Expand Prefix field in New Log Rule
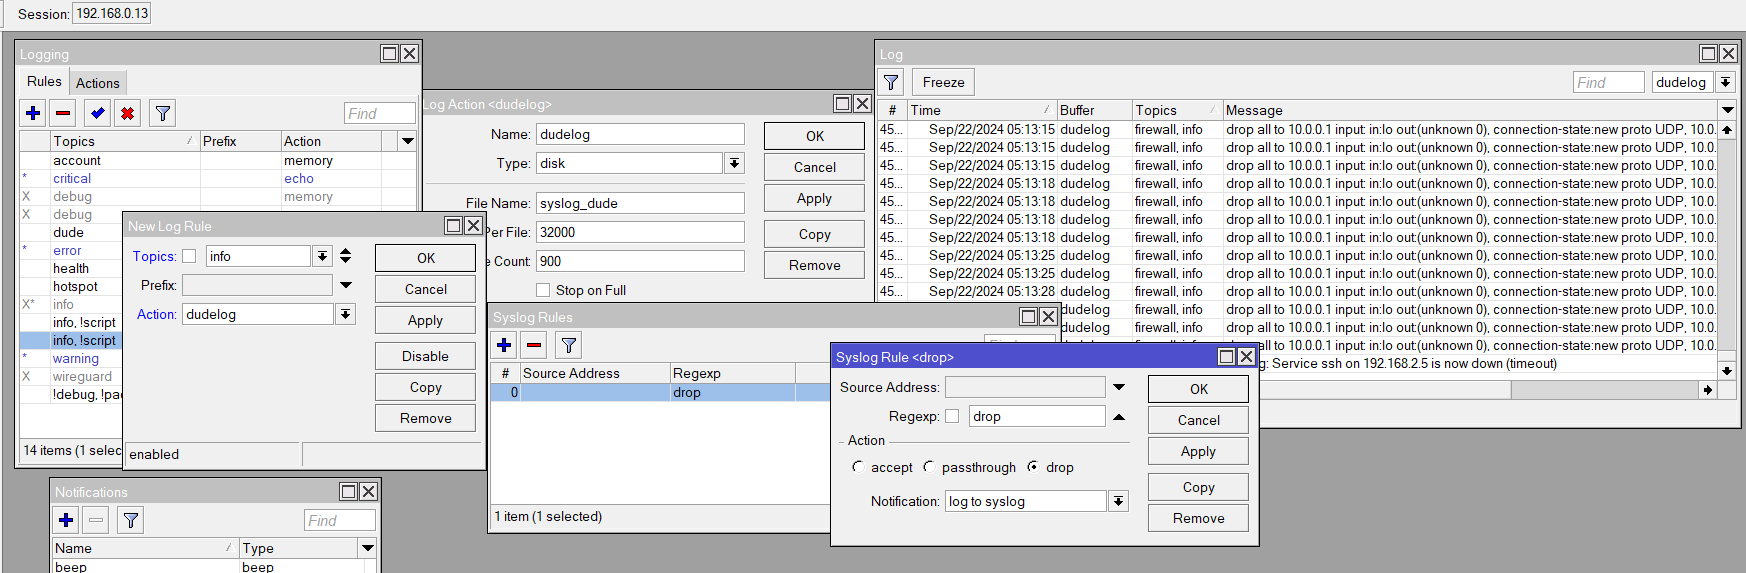The image size is (1746, 573). pyautogui.click(x=346, y=286)
